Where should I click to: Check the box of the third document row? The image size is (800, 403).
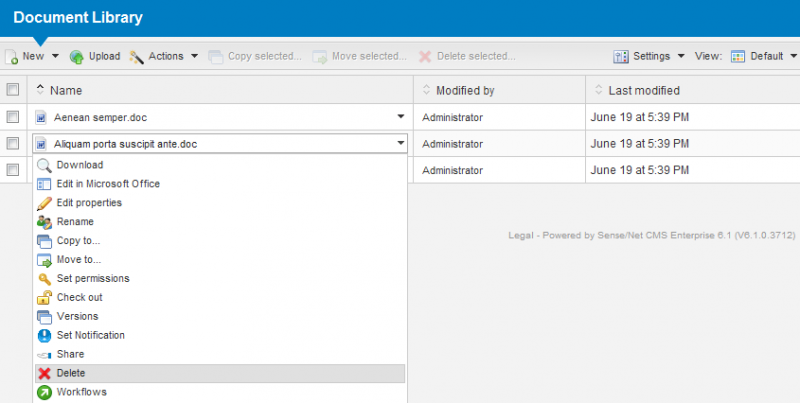[x=13, y=170]
